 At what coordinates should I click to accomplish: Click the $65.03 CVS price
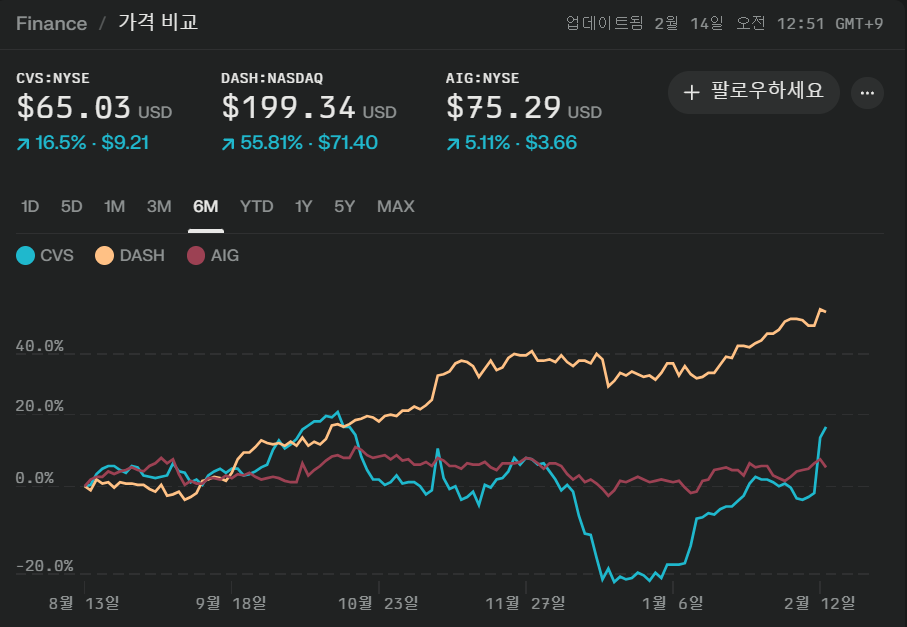coord(73,108)
